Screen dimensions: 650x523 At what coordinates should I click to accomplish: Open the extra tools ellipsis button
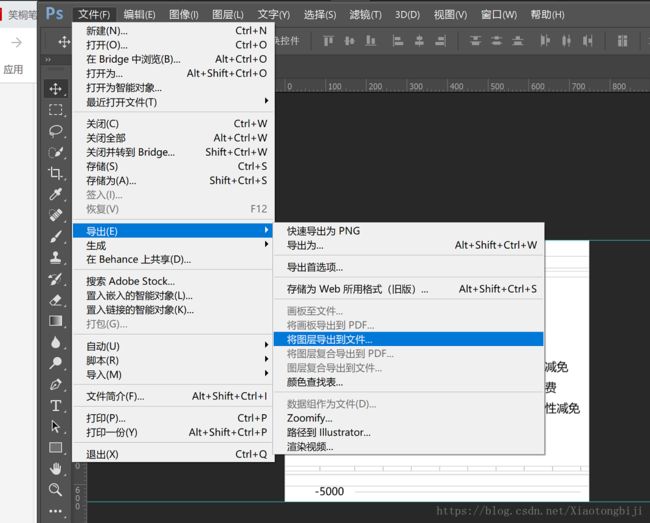[x=56, y=511]
